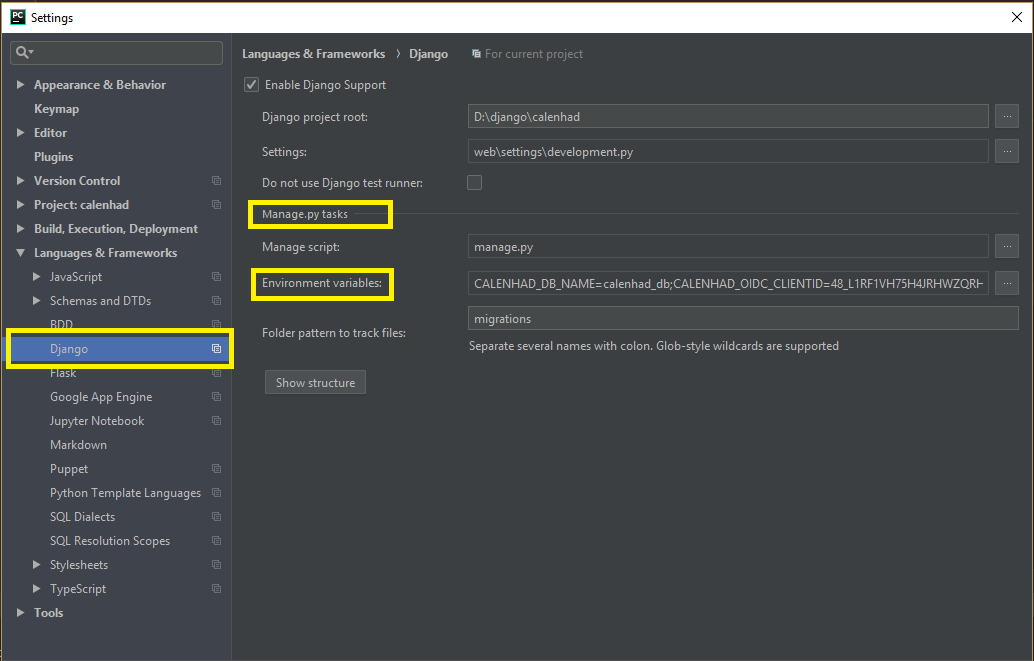The image size is (1034, 661).
Task: Expand Schemas and DTDs subsection
Action: [37, 301]
